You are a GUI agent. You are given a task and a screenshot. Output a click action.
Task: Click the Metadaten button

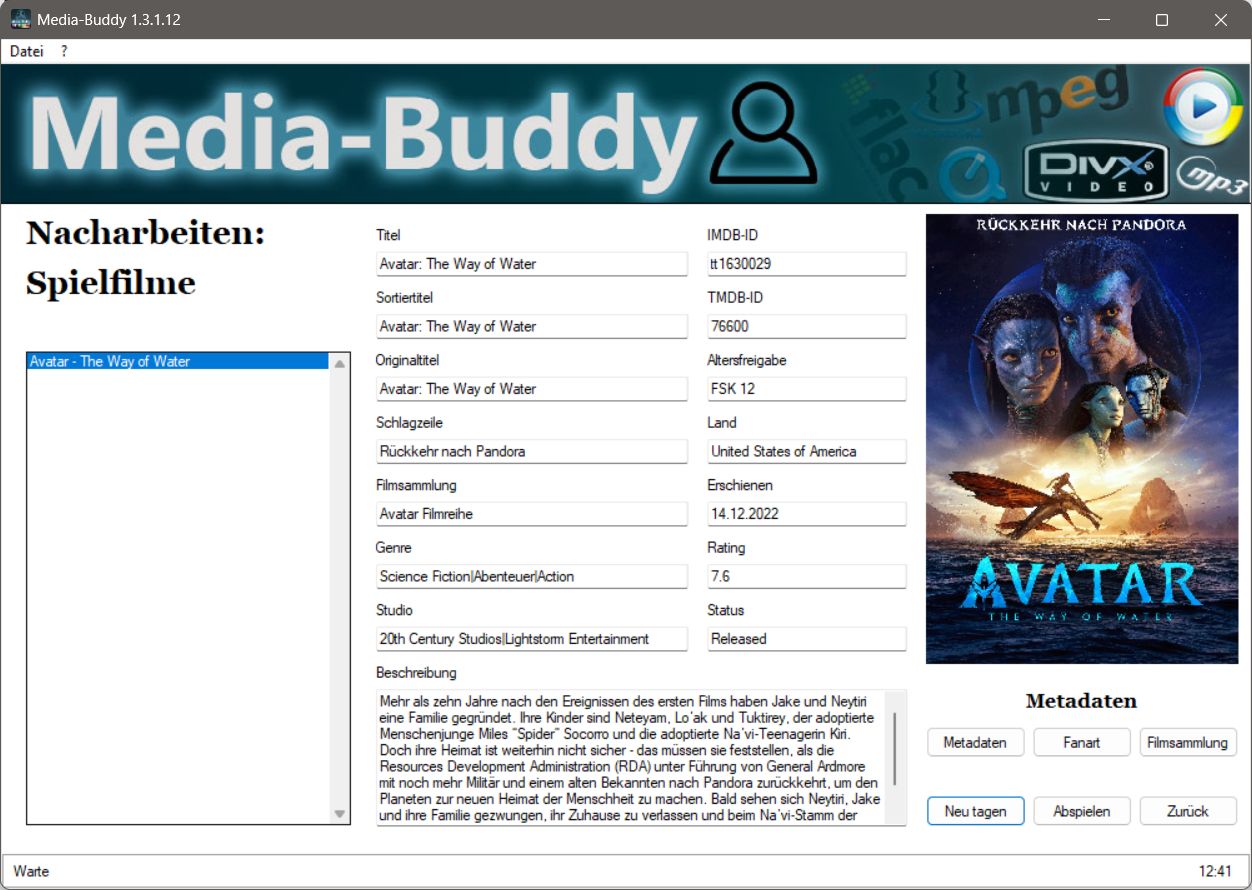pos(975,743)
